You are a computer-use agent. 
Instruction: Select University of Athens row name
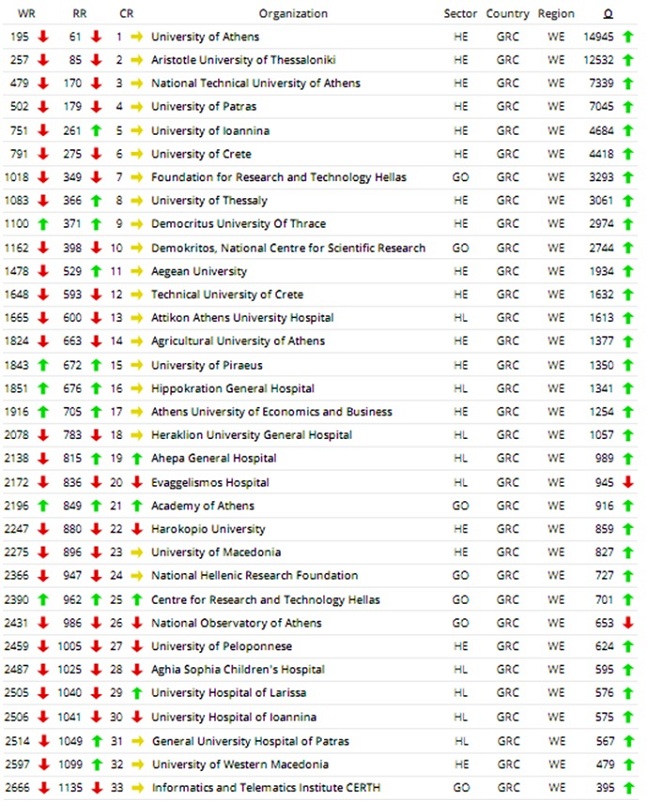click(x=205, y=37)
